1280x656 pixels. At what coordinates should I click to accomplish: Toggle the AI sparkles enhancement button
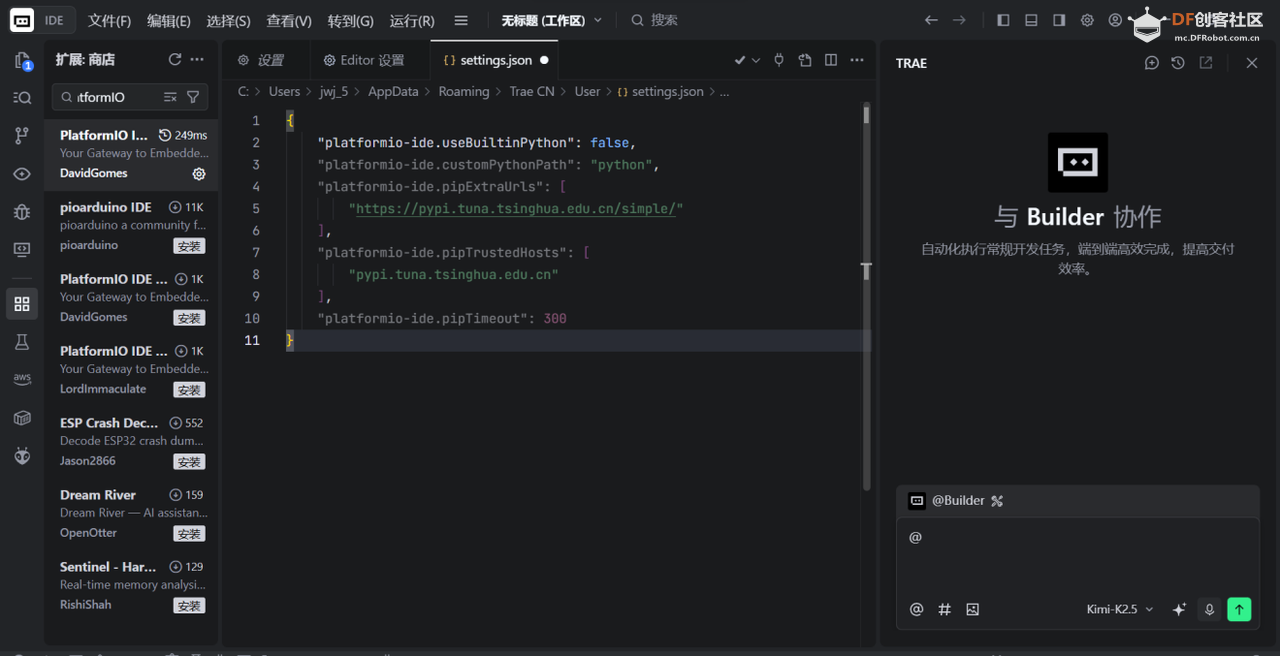coord(1179,609)
